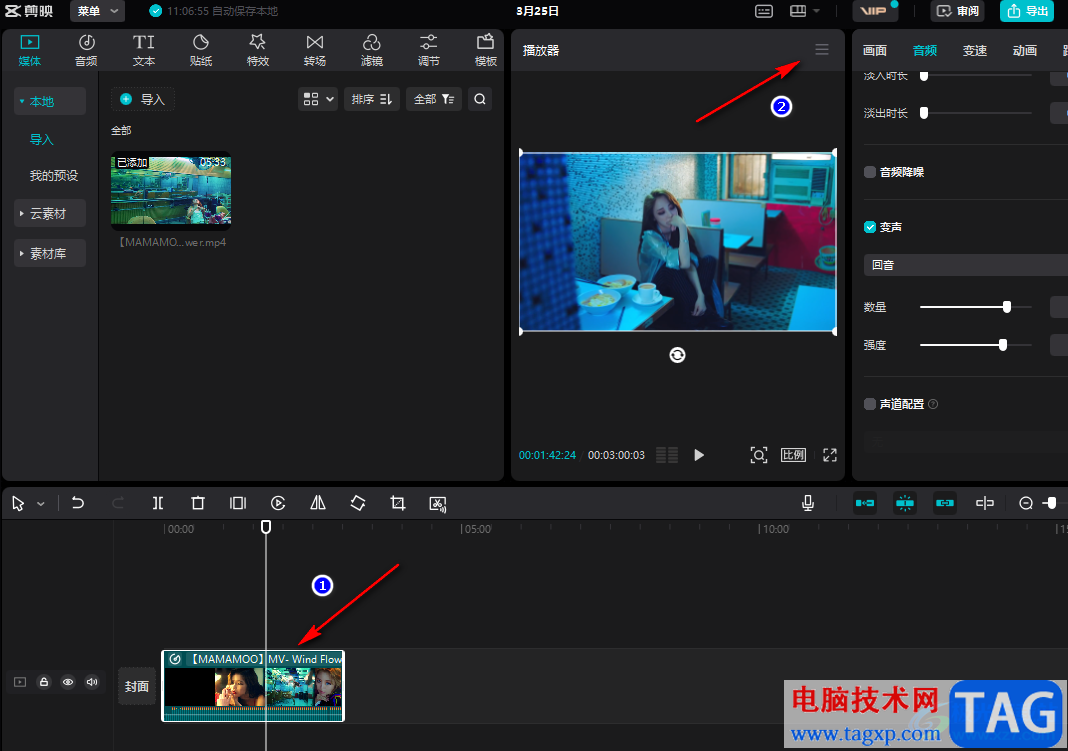1068x751 pixels.
Task: Toggle auto snapping
Action: (905, 503)
